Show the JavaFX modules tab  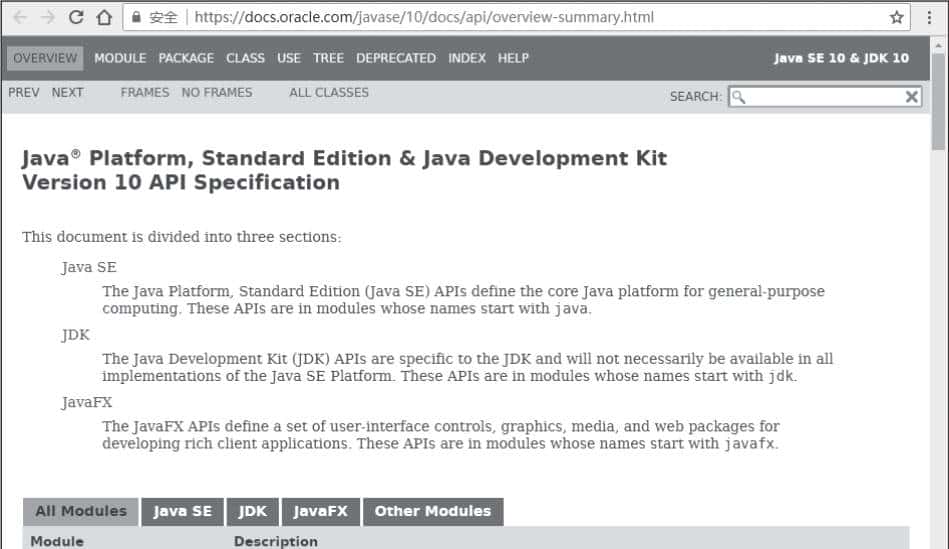[320, 511]
